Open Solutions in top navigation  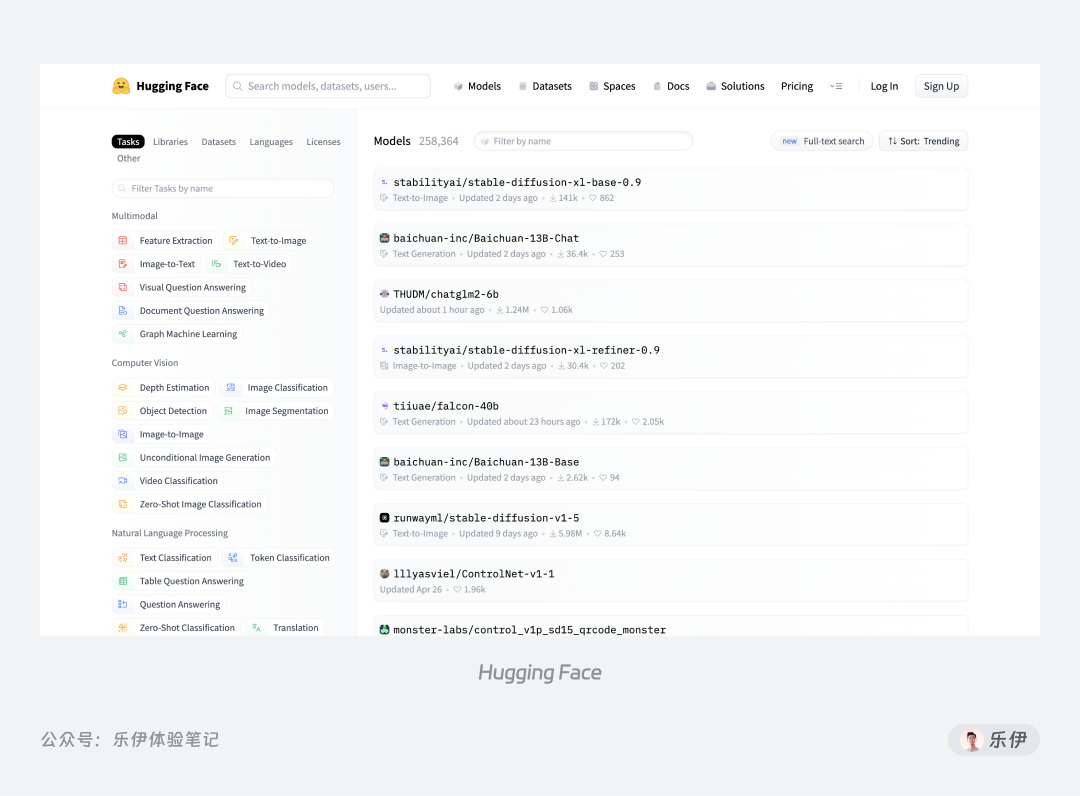tap(735, 86)
